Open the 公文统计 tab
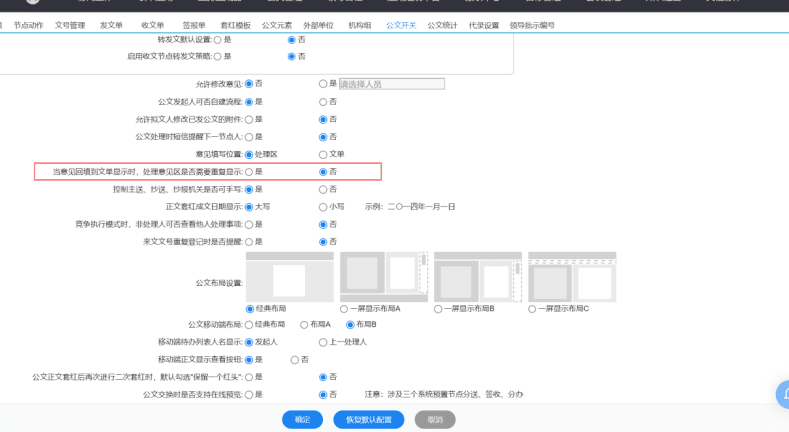 (442, 25)
